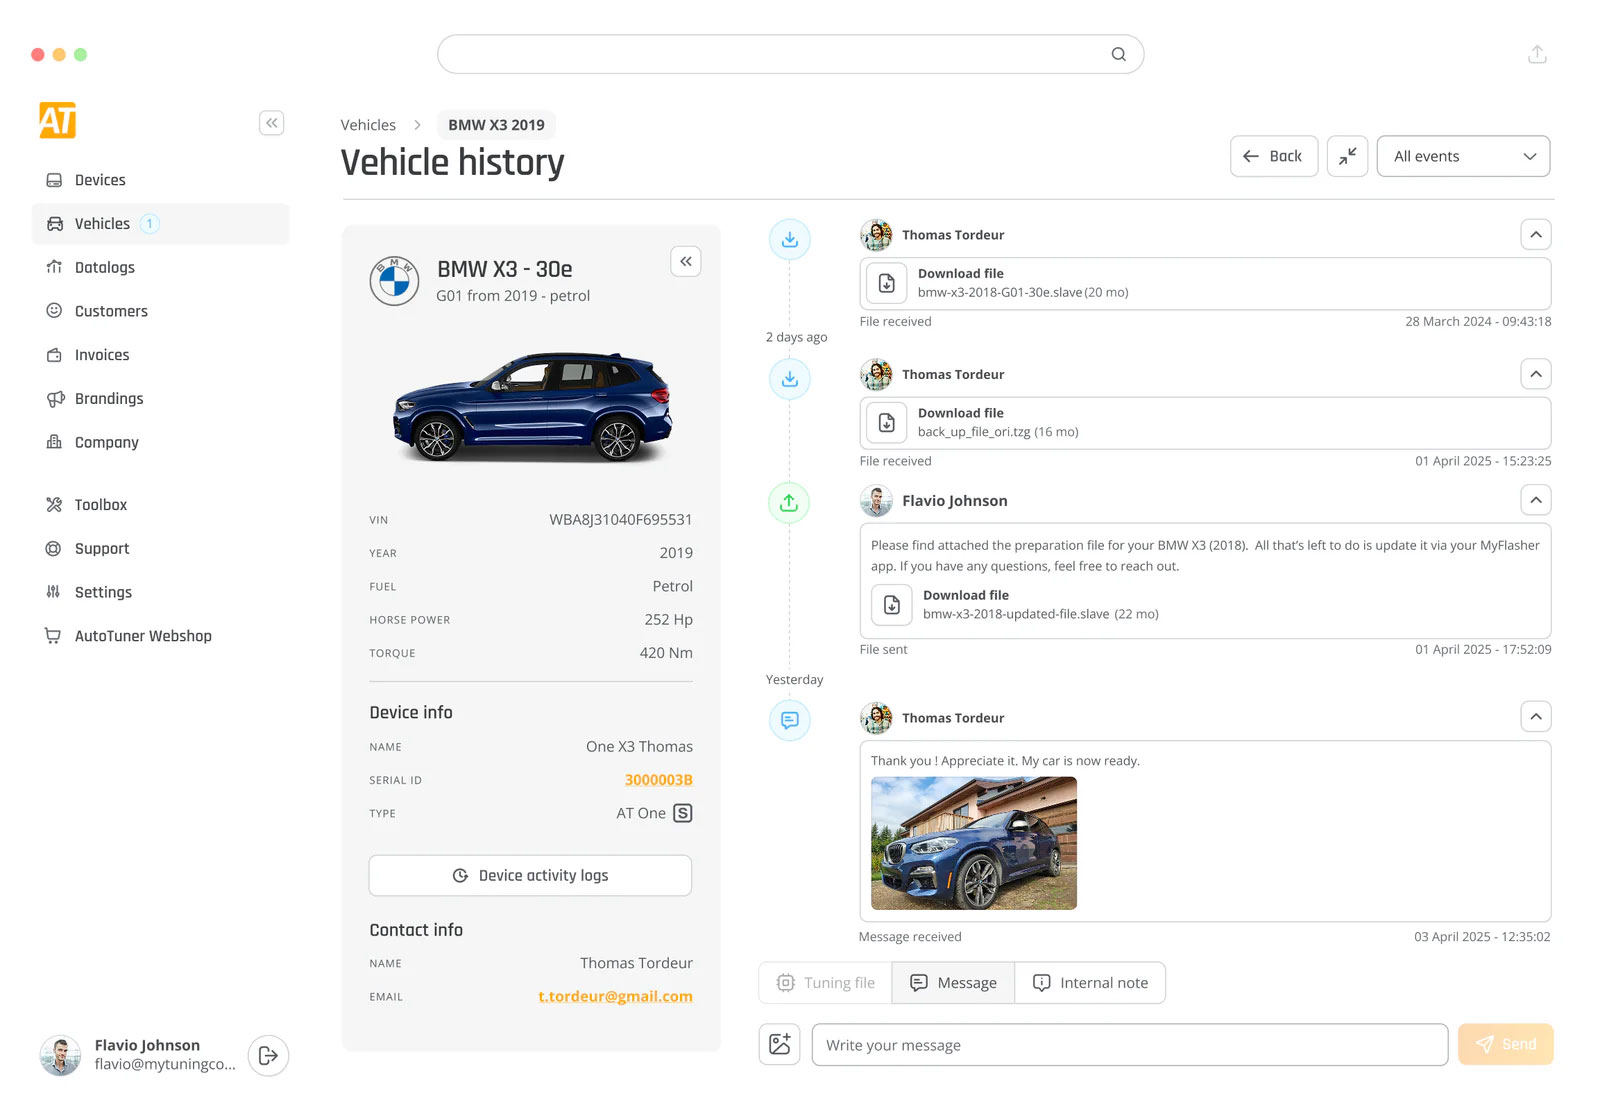Click the logout icon next to Flavio Johnson
Viewport: 1600px width, 1107px height.
click(268, 1056)
